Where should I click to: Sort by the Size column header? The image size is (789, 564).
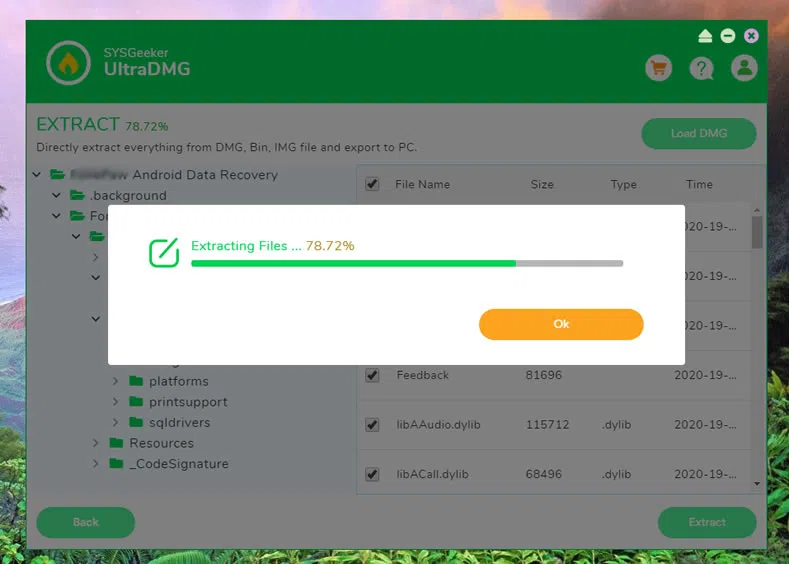(x=542, y=184)
